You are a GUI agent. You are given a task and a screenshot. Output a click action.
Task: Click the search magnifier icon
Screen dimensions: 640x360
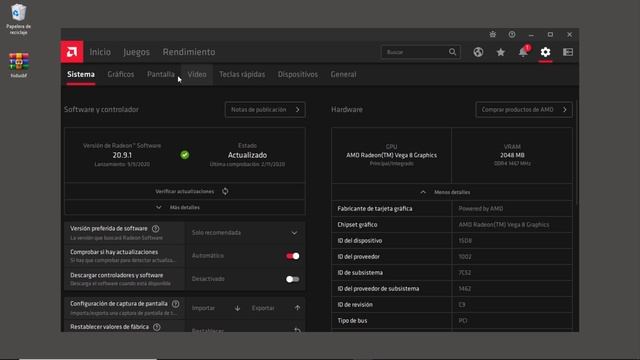pos(452,52)
